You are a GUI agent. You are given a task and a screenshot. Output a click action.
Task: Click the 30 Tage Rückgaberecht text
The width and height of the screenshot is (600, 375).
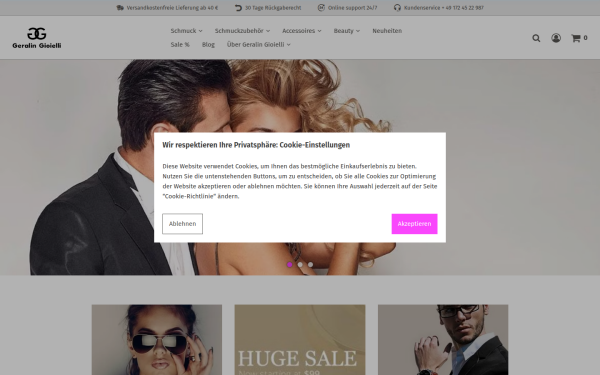point(273,8)
